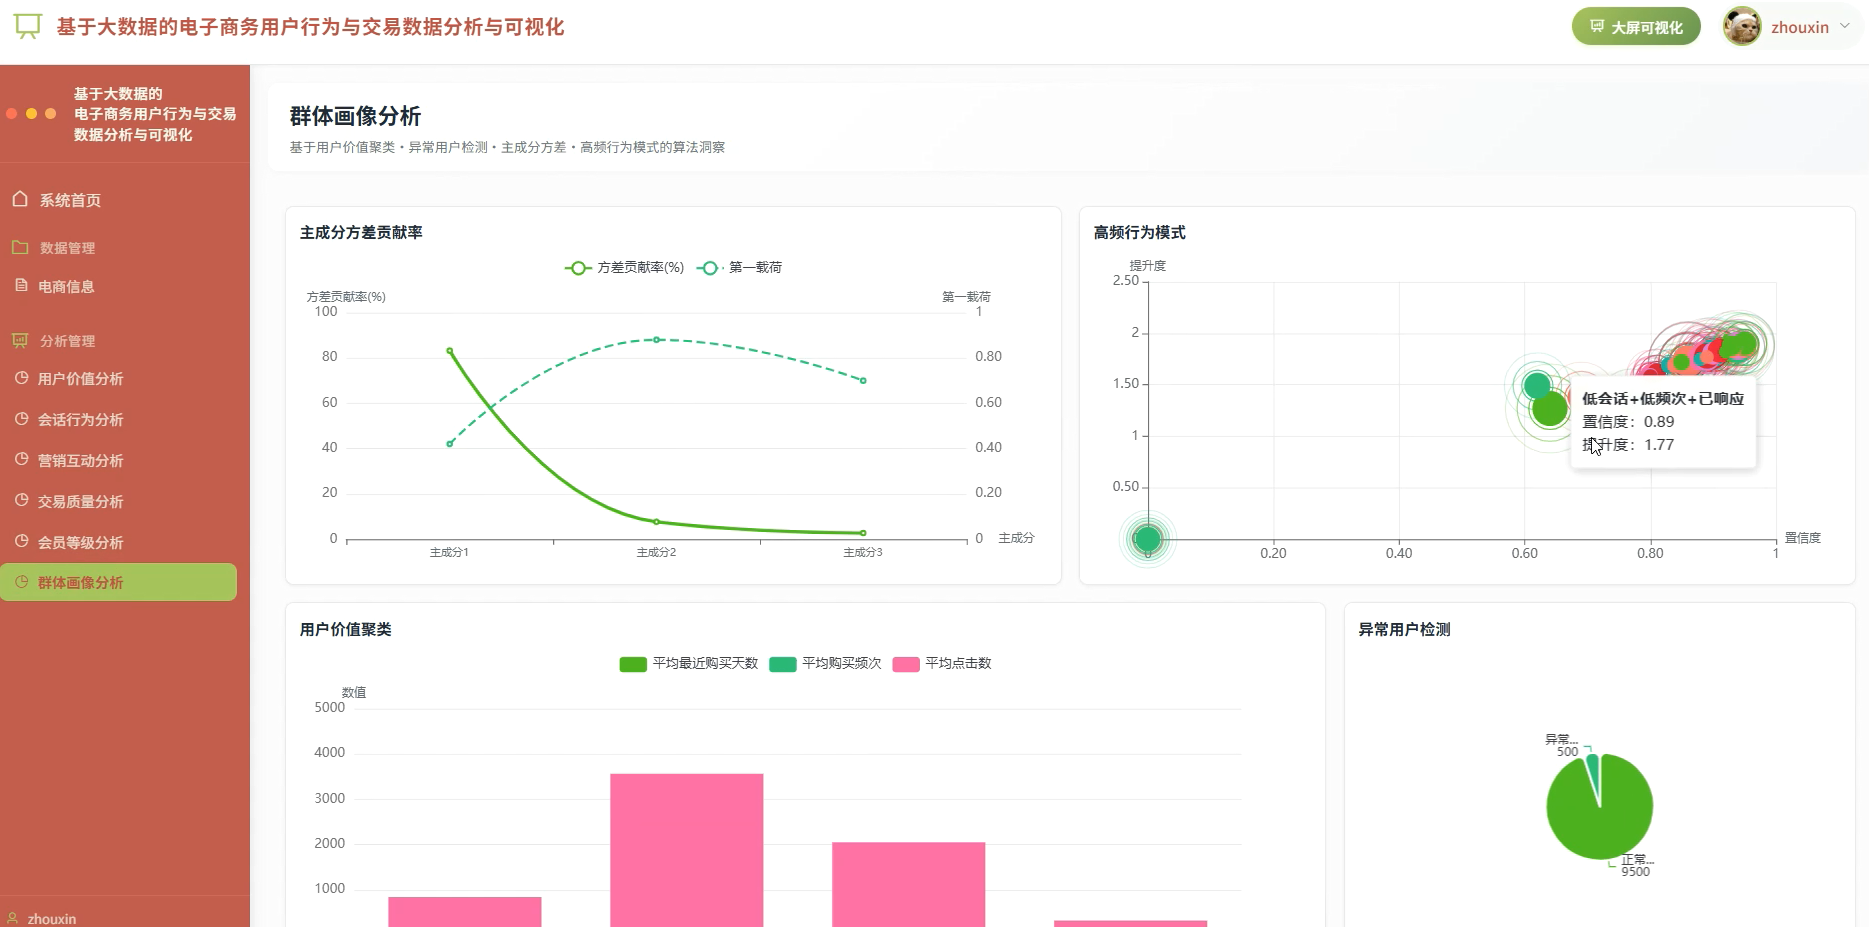Click the tooltip text 置信度: 0.89

pyautogui.click(x=1628, y=422)
